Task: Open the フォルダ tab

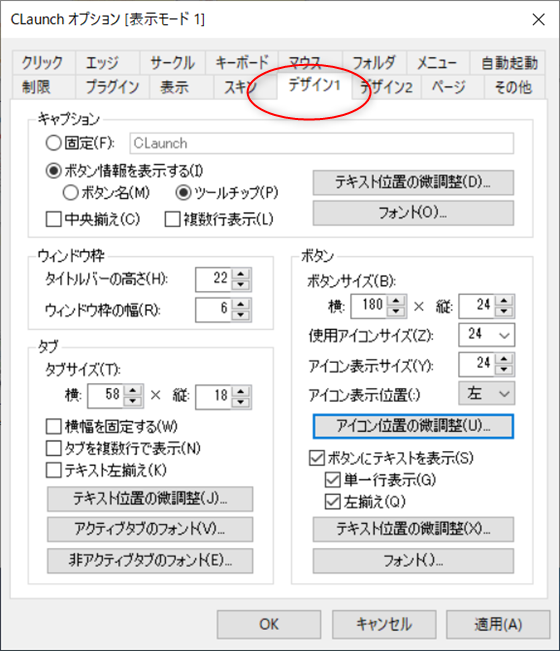Action: pyautogui.click(x=374, y=63)
